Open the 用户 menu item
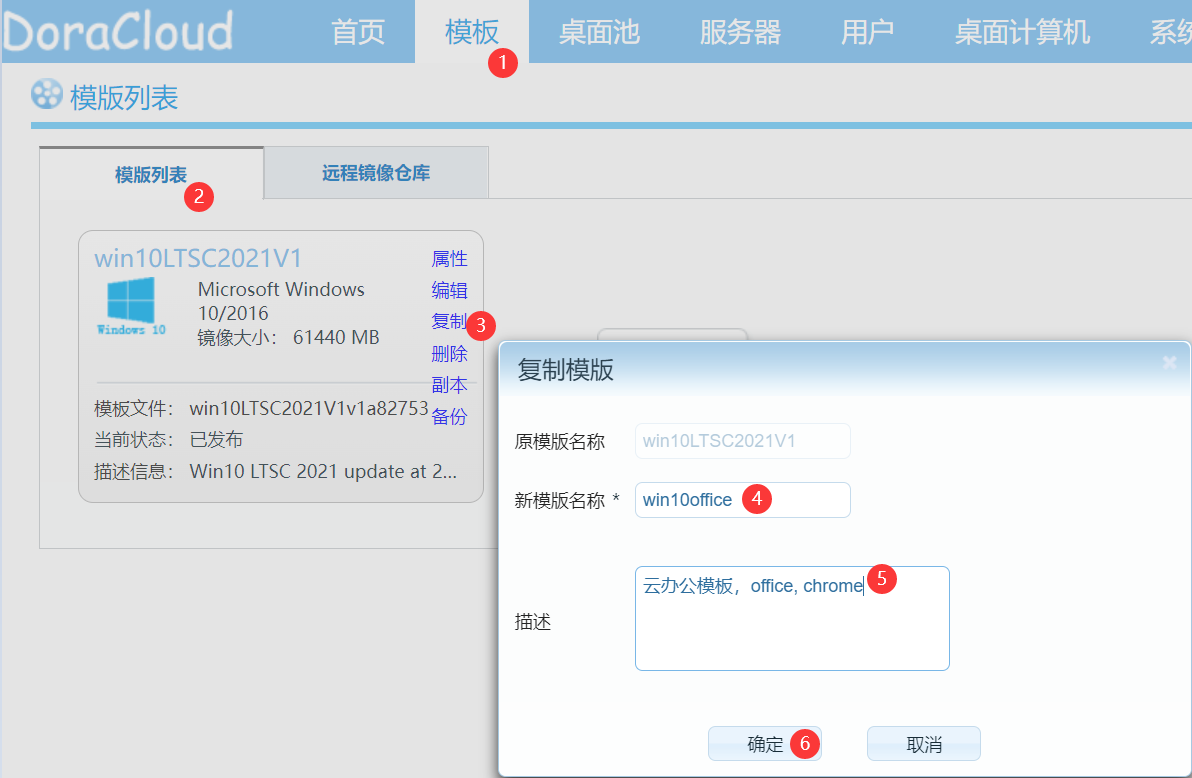1192x778 pixels. click(867, 32)
